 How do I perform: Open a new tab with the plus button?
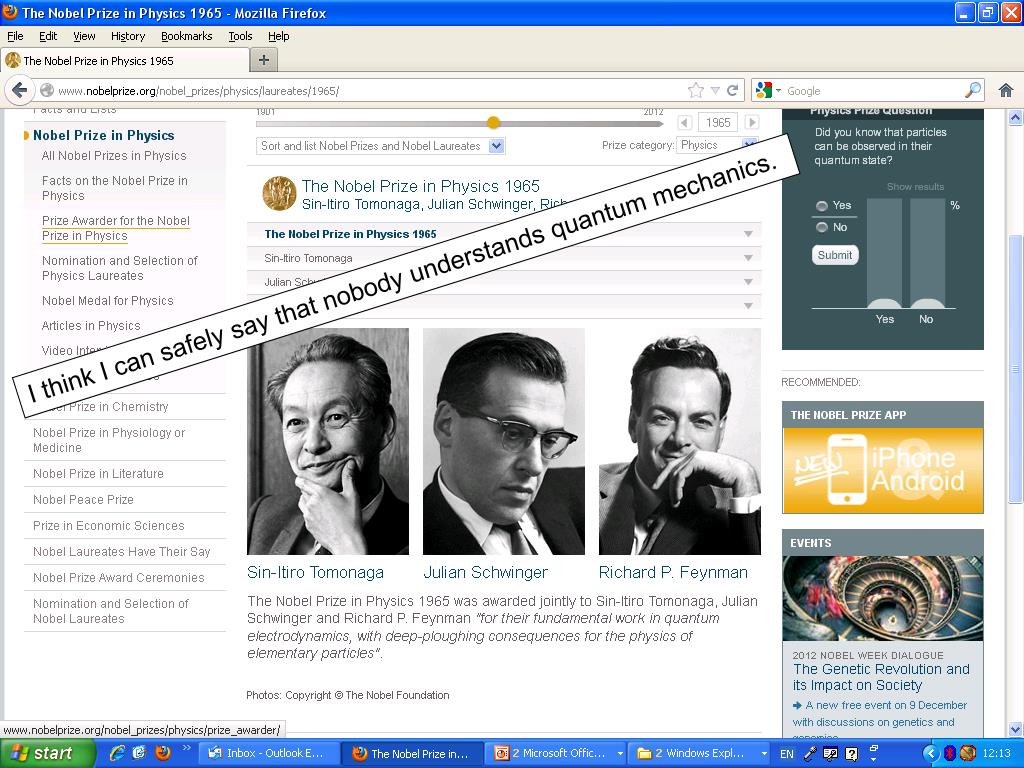coord(264,60)
